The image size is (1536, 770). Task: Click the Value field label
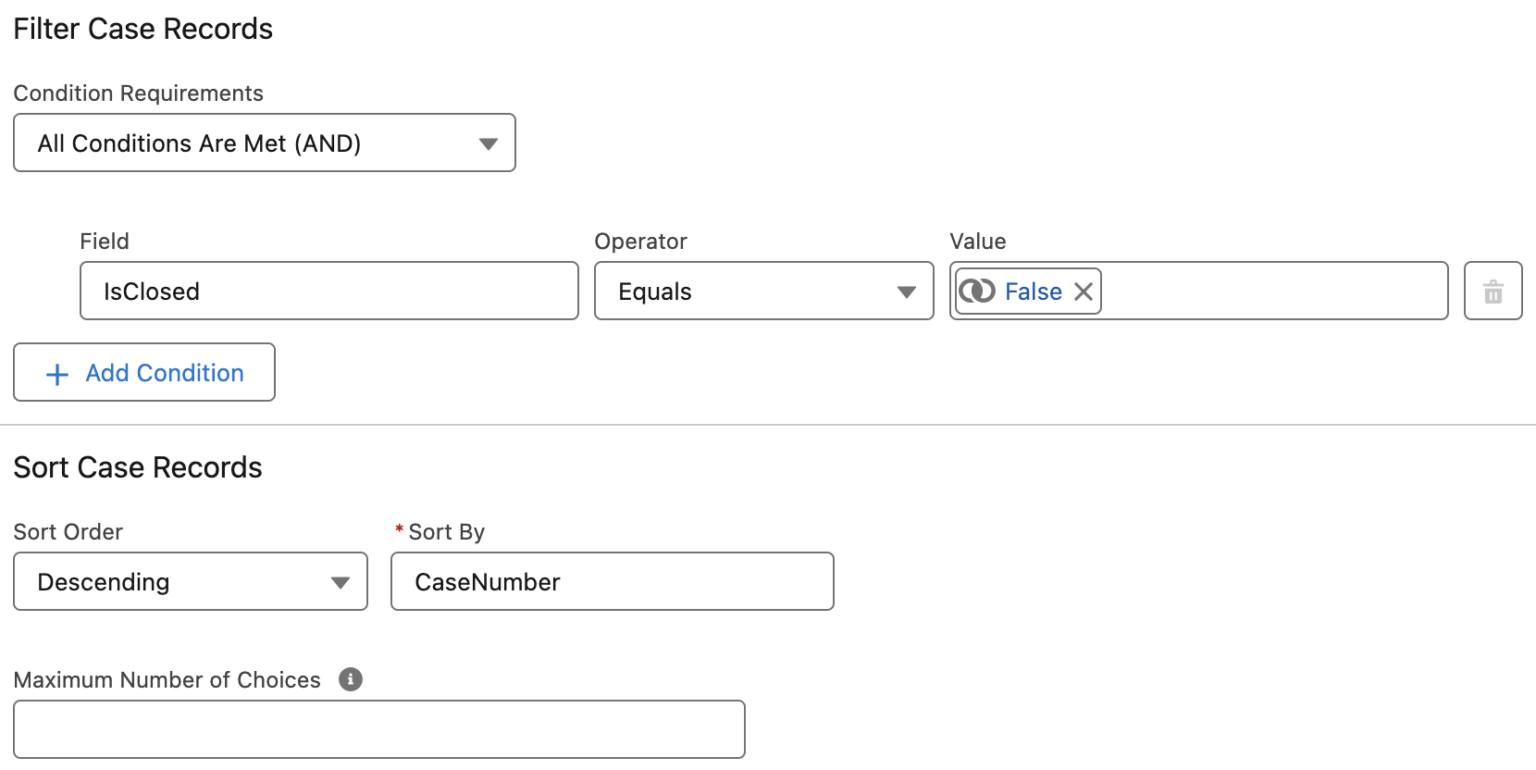coord(977,241)
